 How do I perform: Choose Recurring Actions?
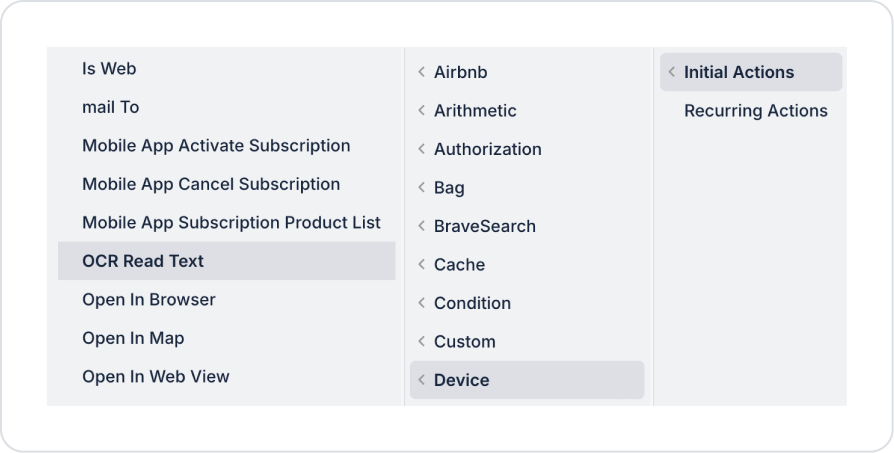click(x=755, y=111)
